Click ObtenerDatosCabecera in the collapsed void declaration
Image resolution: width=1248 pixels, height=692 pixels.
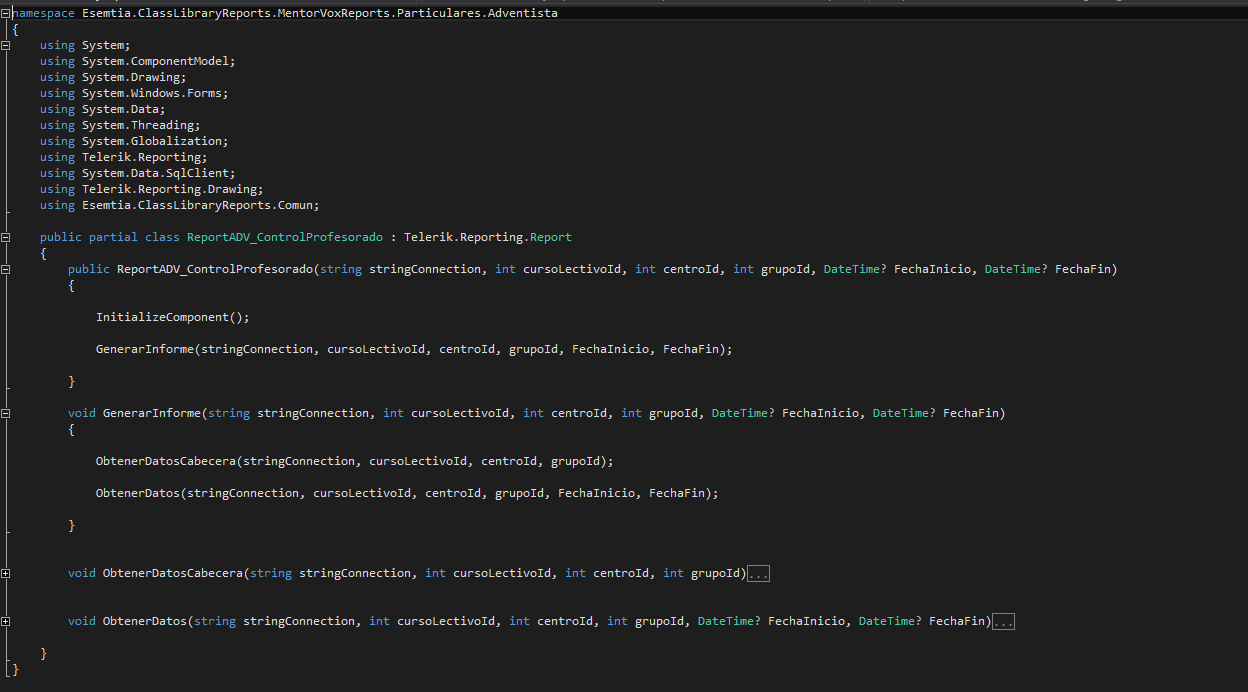tap(173, 573)
